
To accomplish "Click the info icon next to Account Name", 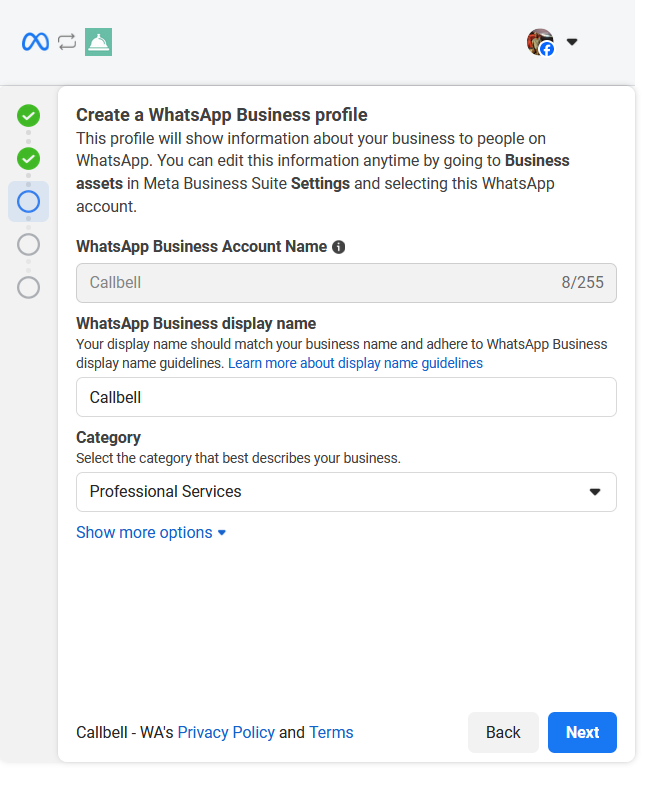I will click(x=339, y=247).
